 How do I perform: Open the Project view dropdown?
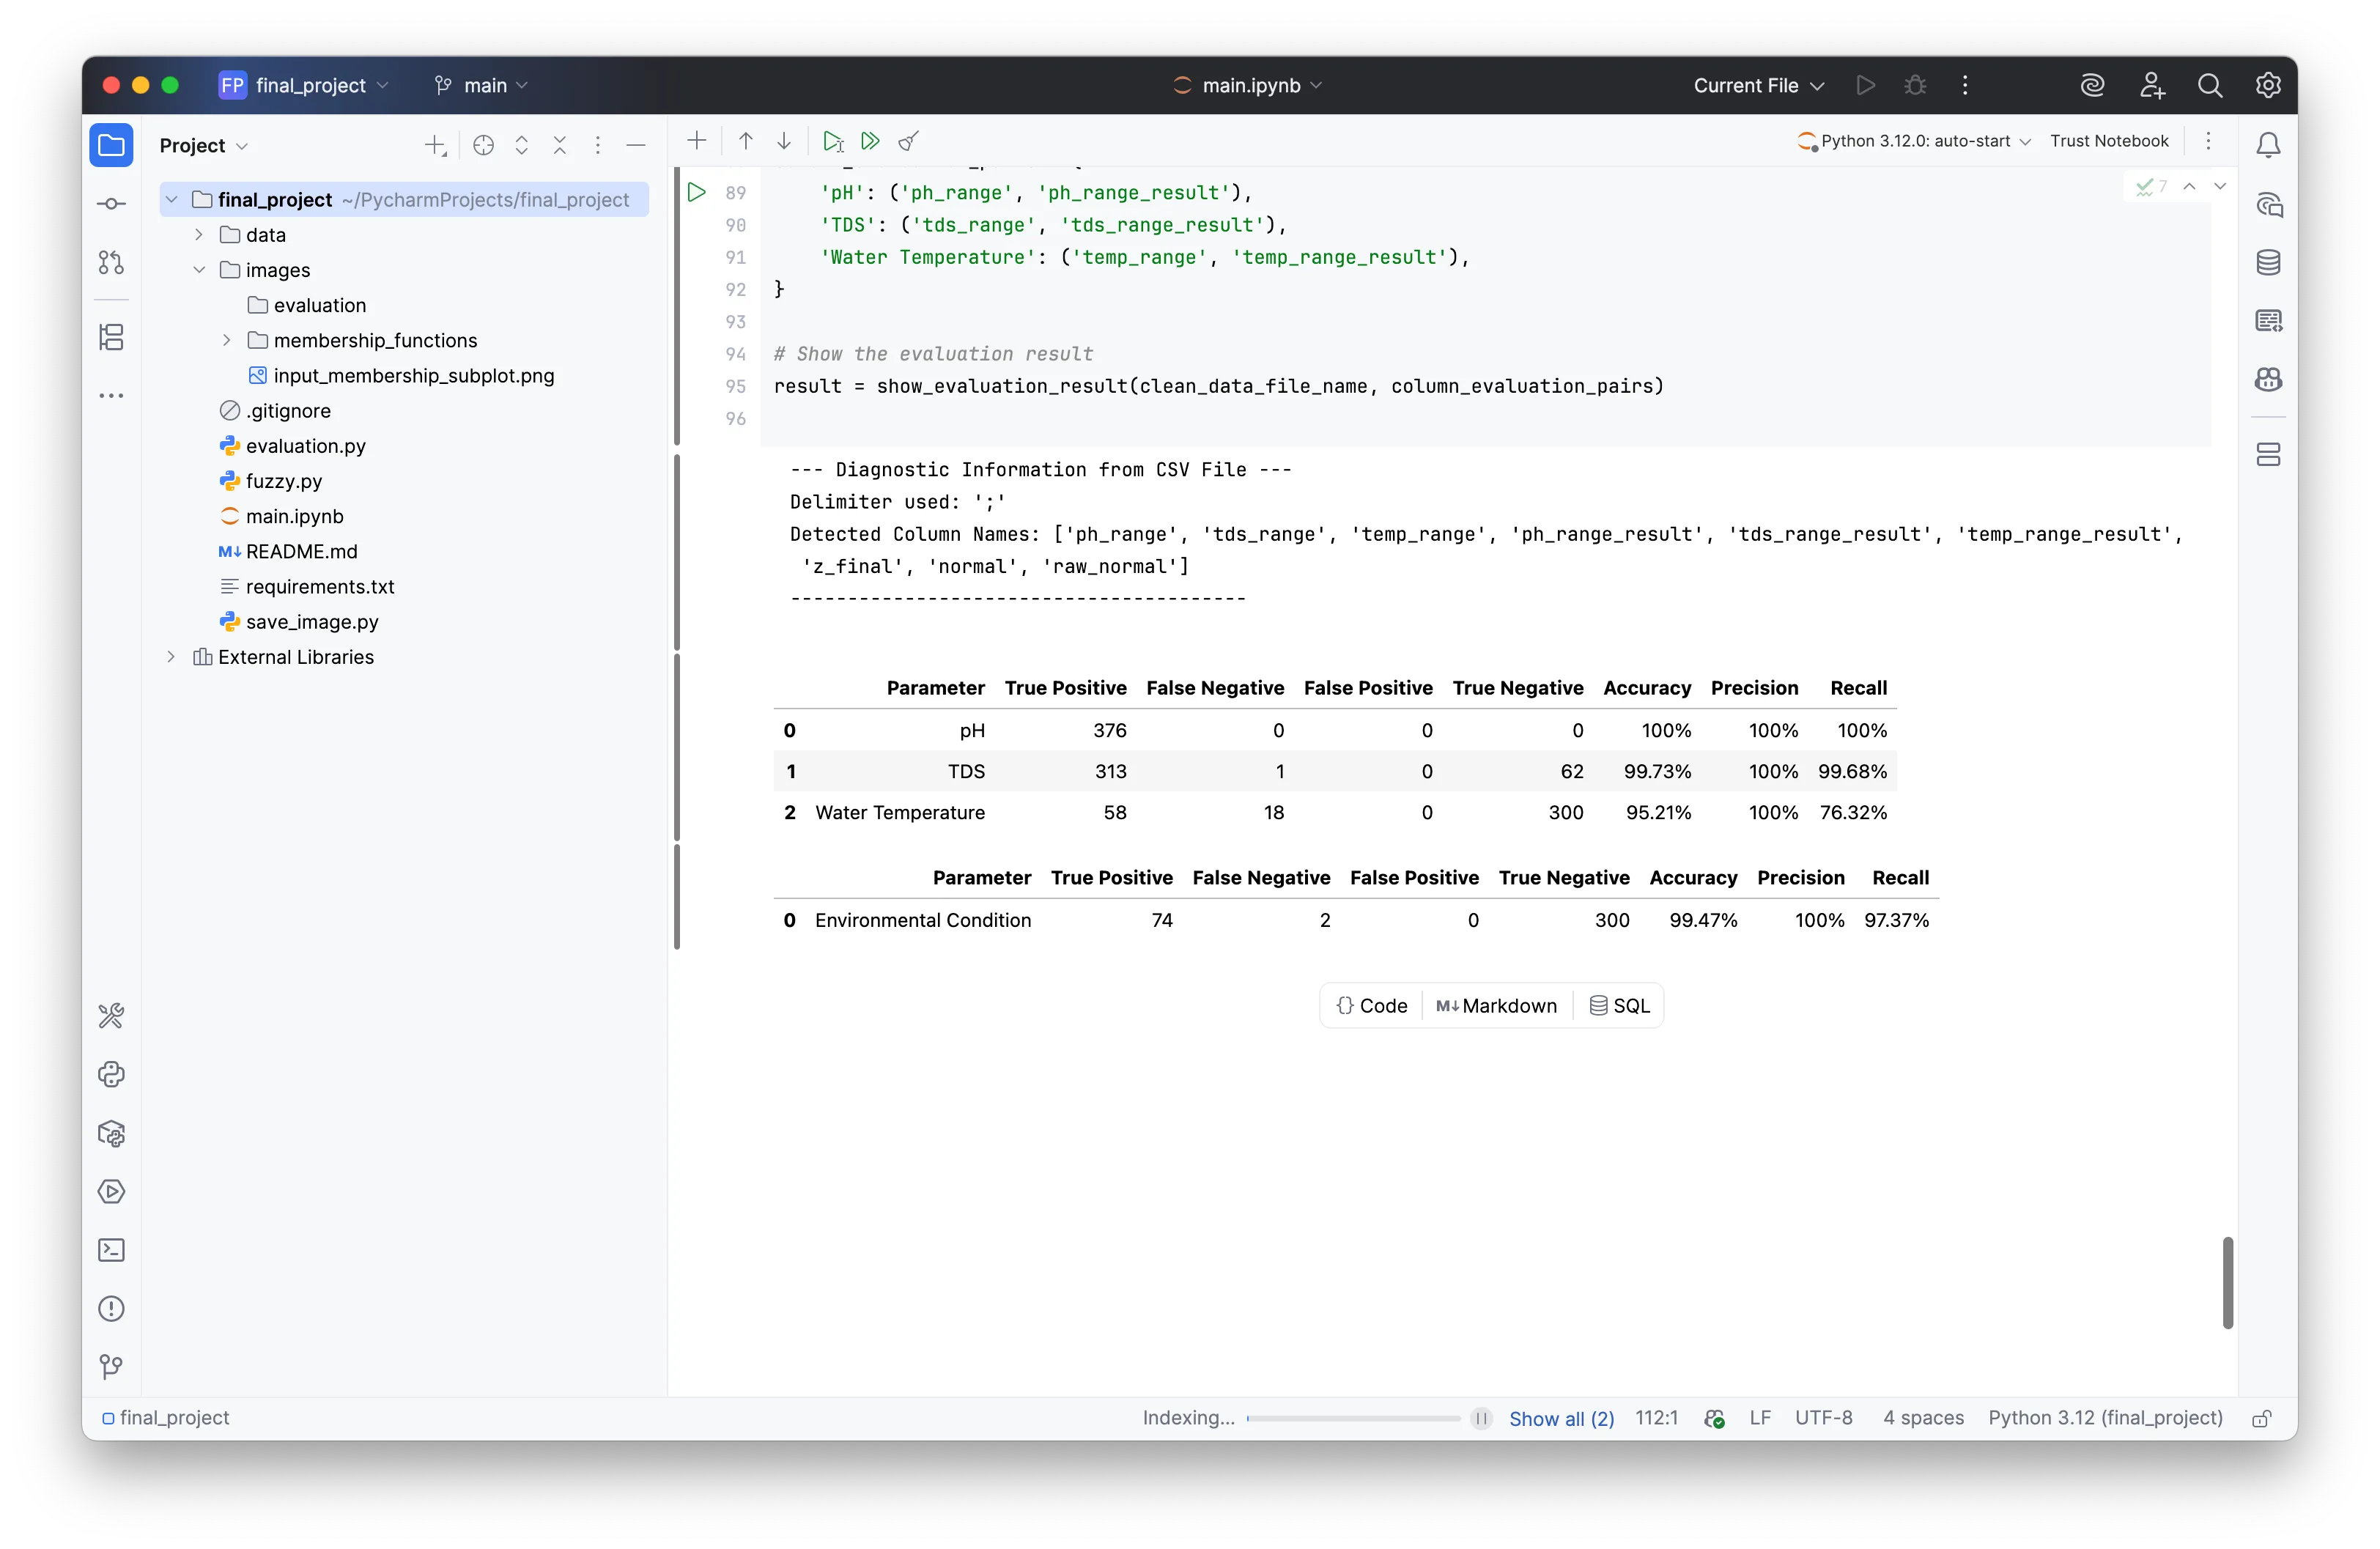[203, 146]
